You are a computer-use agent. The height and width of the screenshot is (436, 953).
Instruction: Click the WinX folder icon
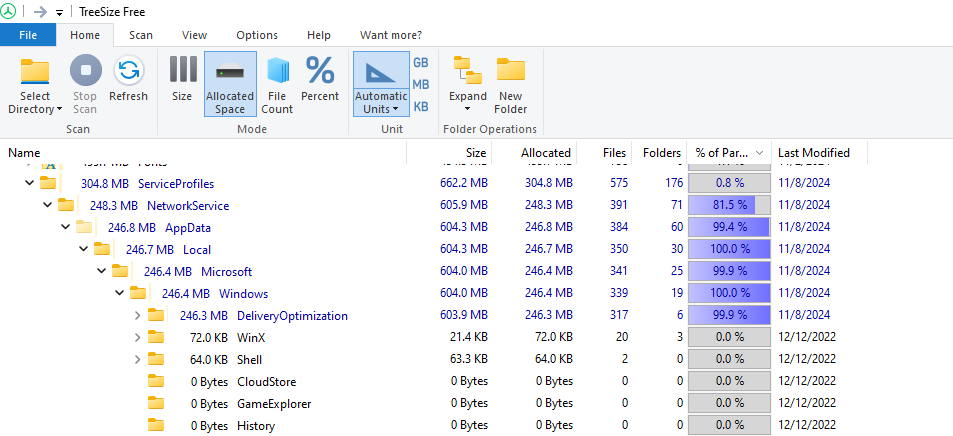click(x=156, y=337)
